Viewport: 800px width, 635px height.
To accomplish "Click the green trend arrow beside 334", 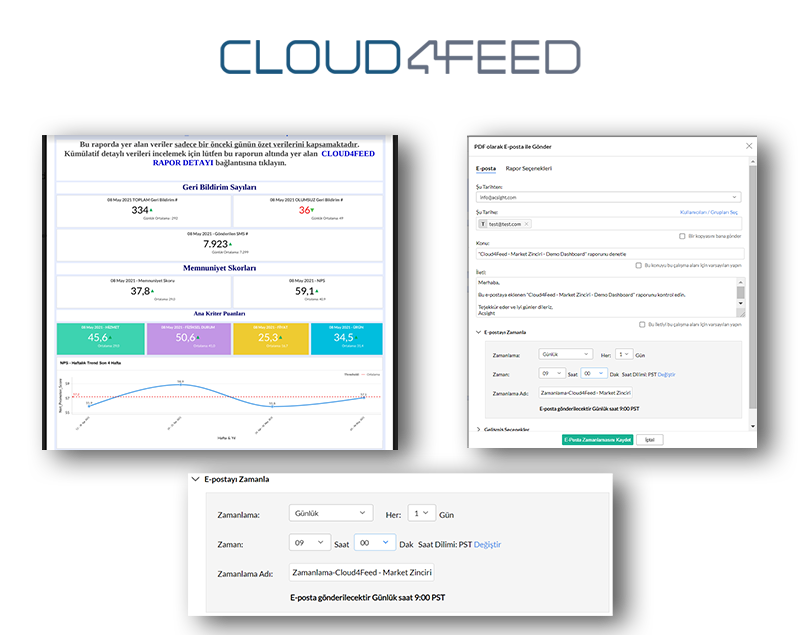I will click(151, 211).
